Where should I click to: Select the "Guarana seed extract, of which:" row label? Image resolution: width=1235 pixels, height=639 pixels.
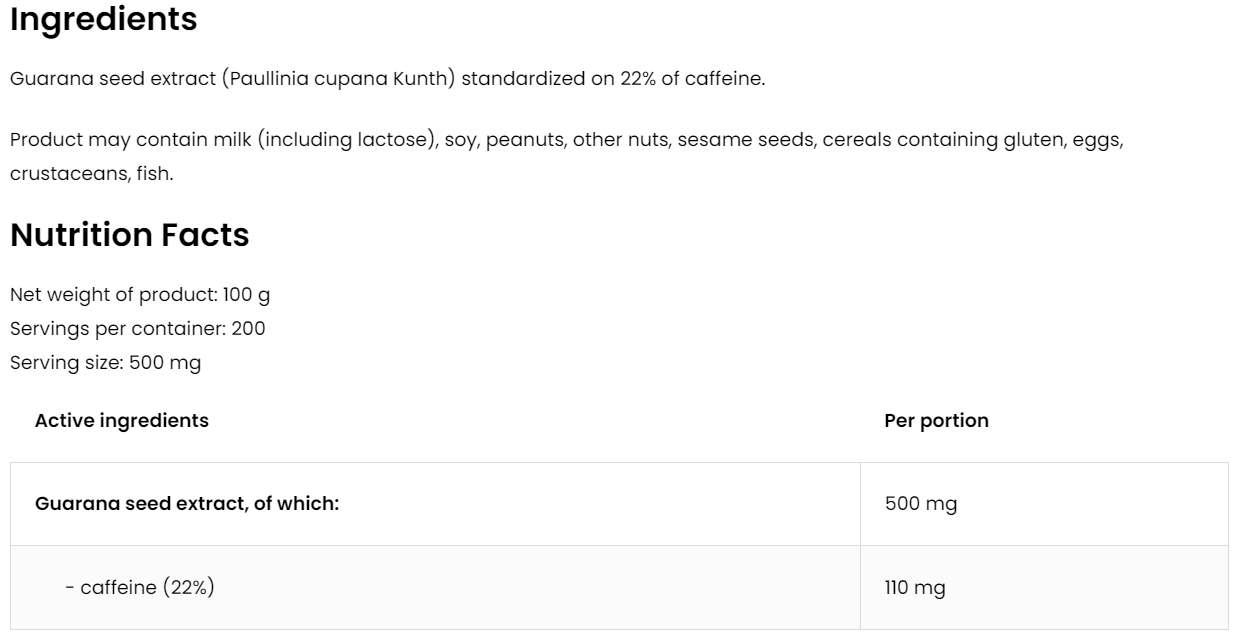tap(187, 504)
